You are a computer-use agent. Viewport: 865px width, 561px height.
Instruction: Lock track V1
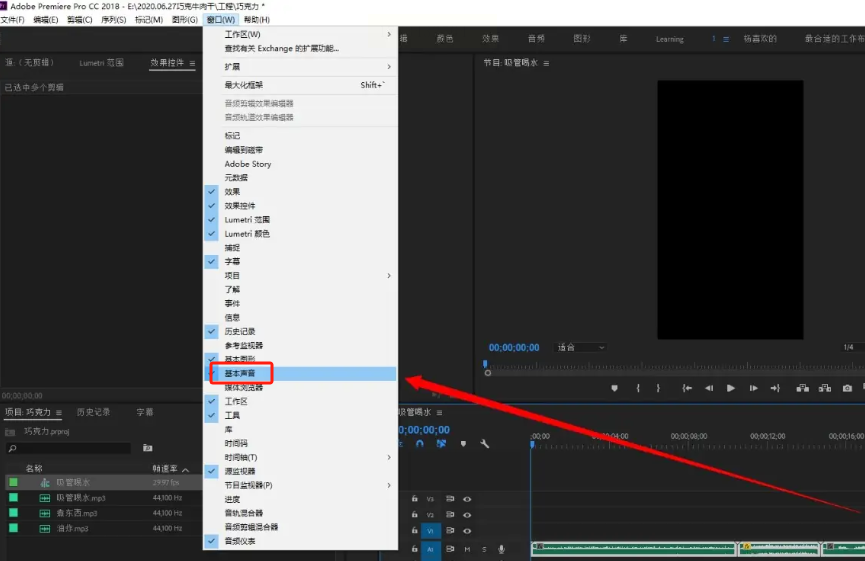tap(414, 531)
